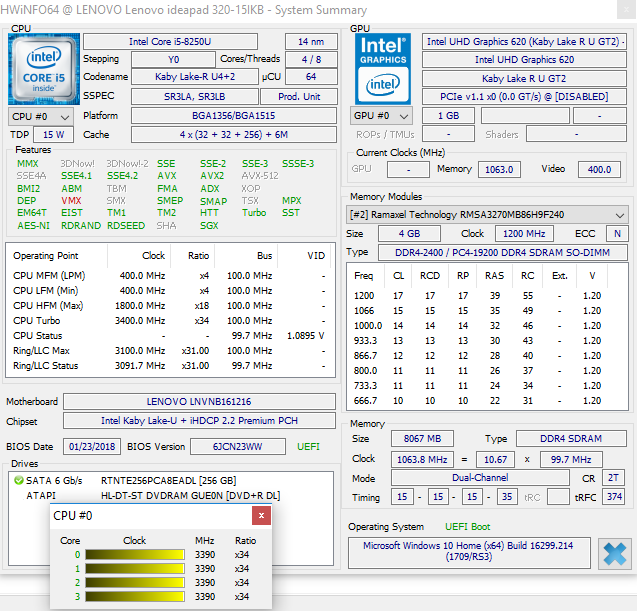
Task: Click the green SATA drive status checkmark
Action: pos(19,480)
